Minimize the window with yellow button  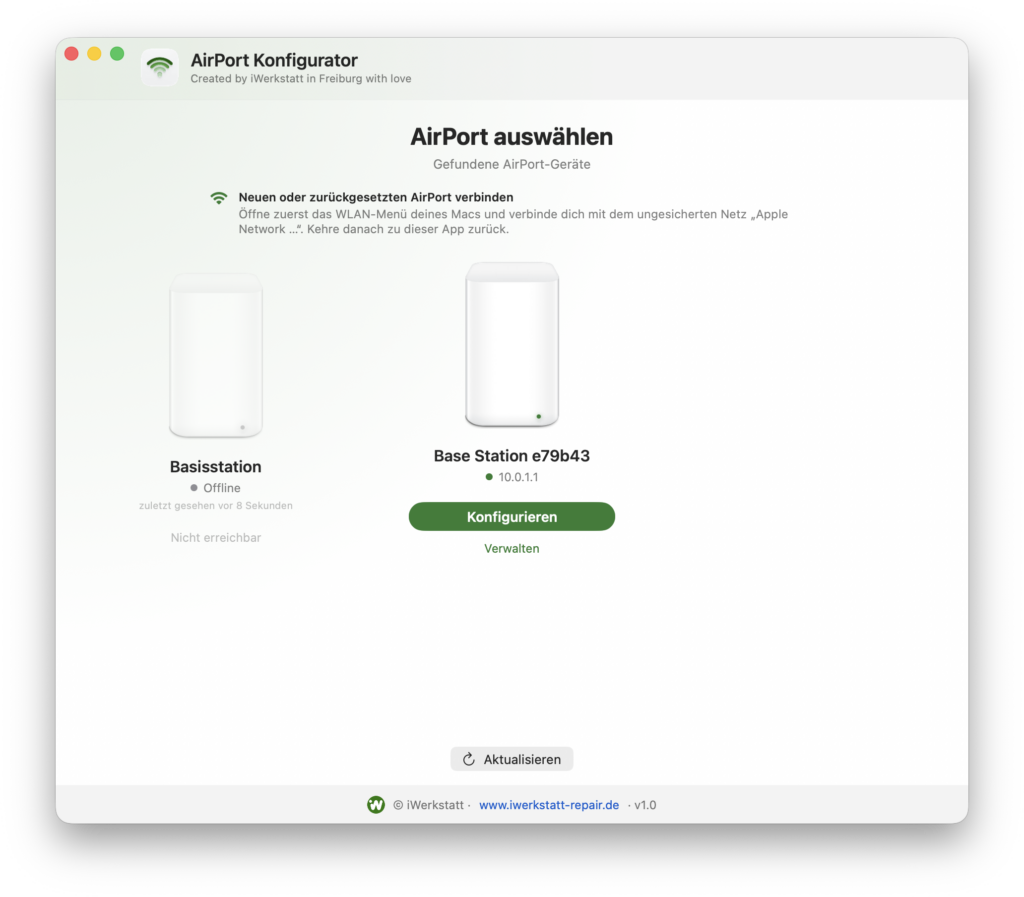[x=95, y=54]
